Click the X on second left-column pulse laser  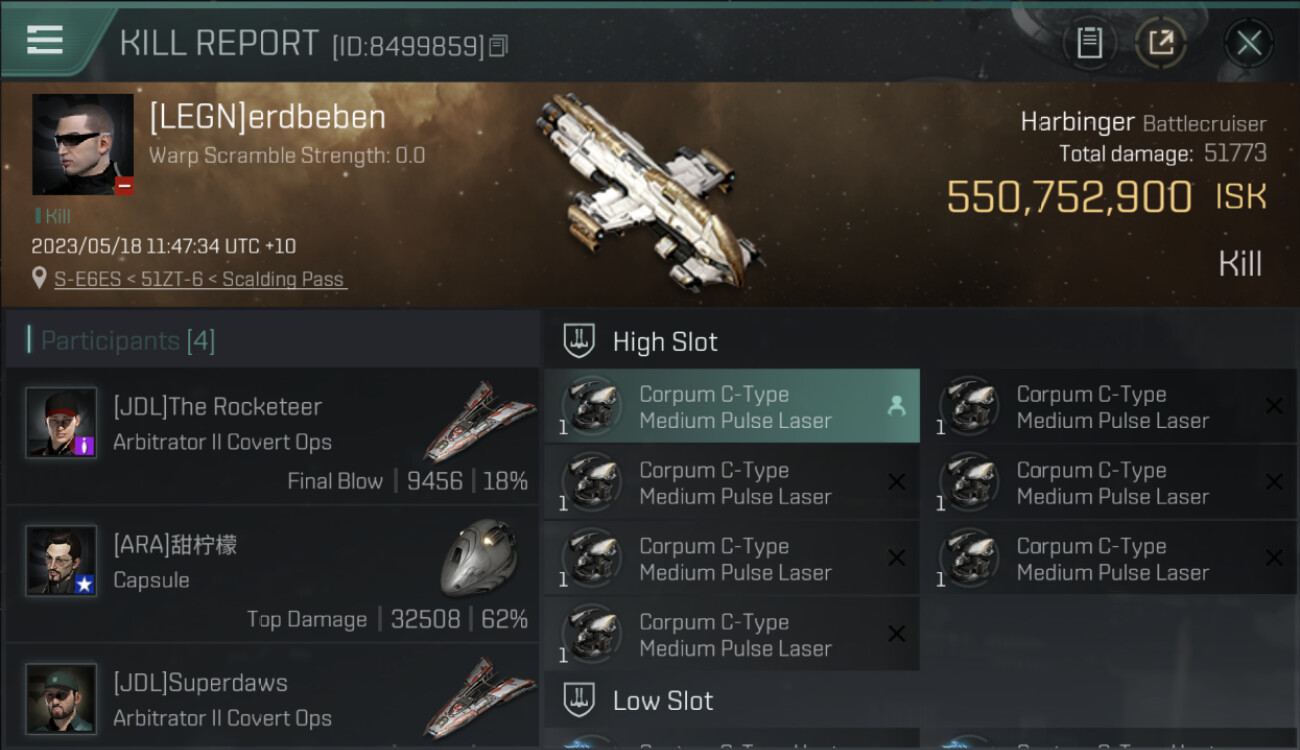(897, 482)
